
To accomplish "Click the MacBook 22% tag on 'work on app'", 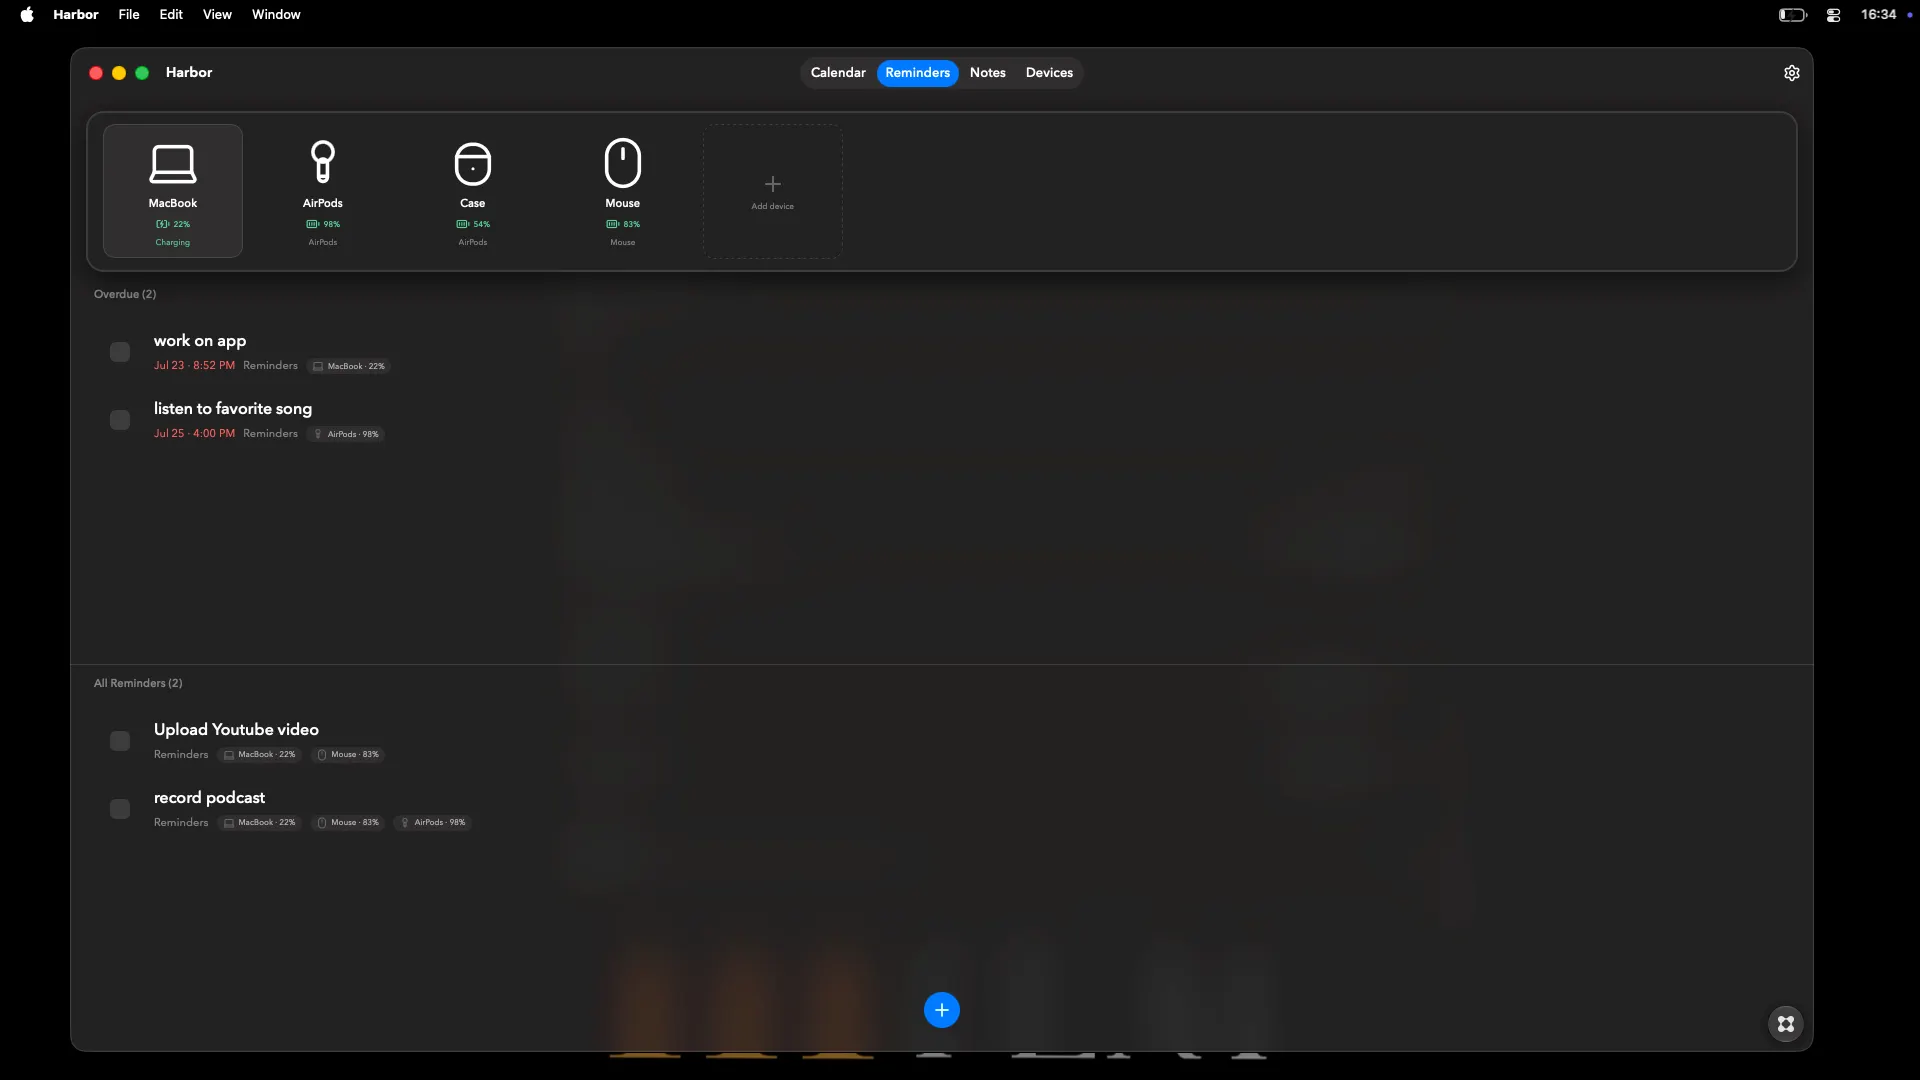I will tap(348, 366).
